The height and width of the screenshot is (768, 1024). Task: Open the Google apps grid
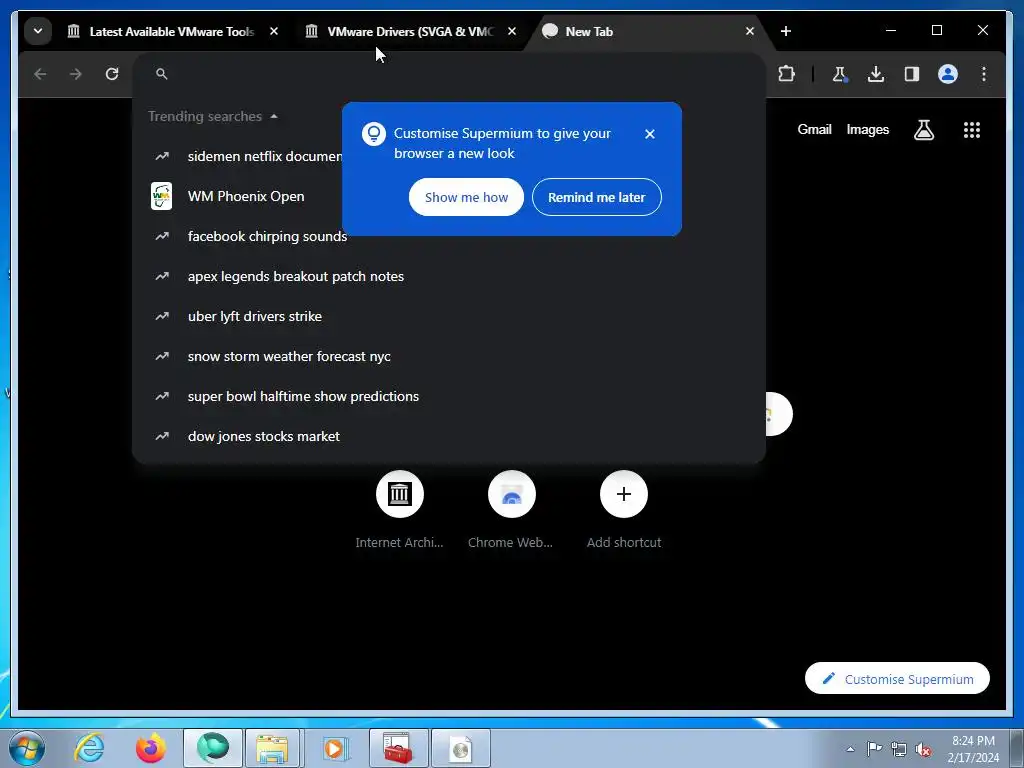972,130
